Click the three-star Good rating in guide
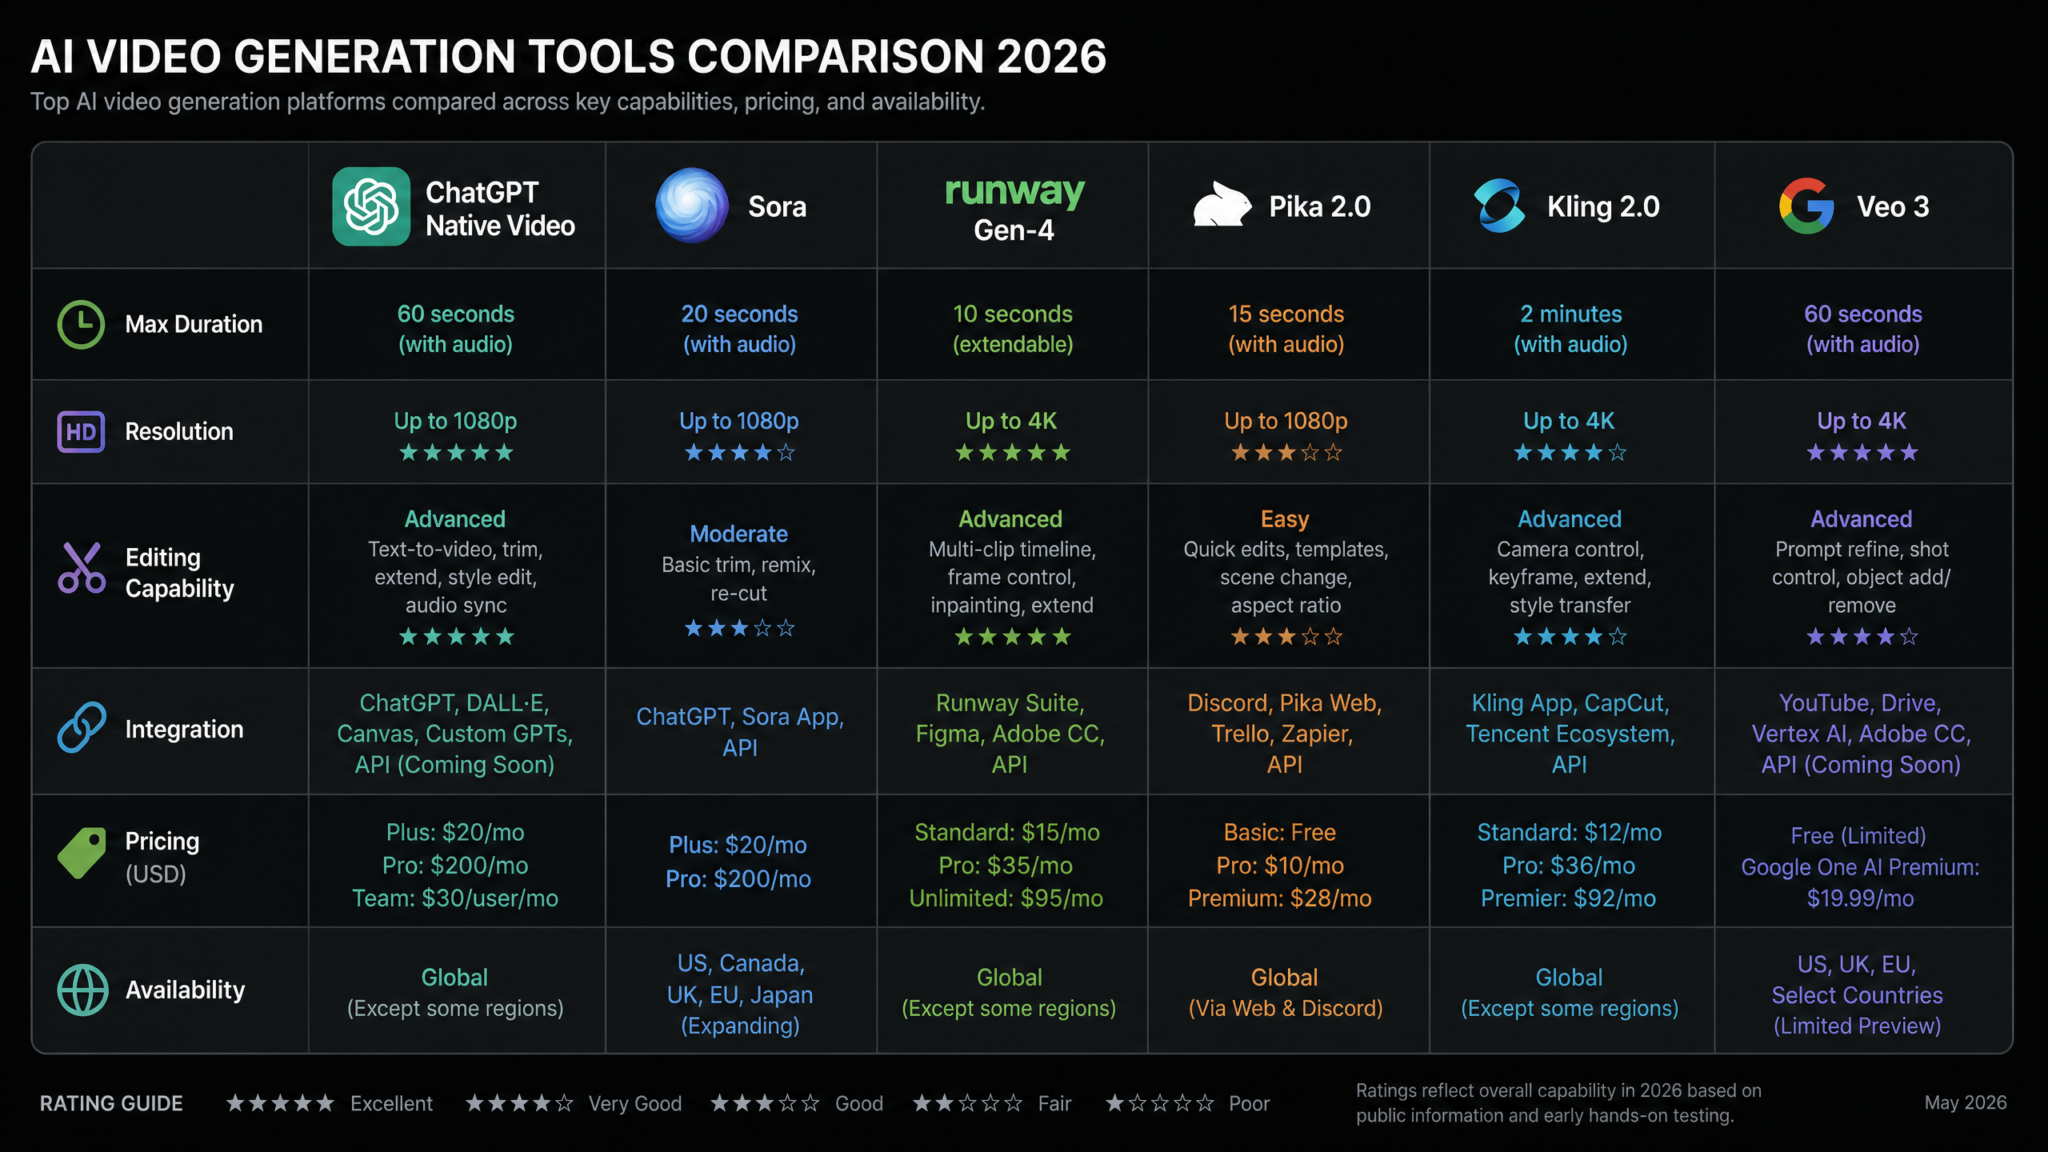The width and height of the screenshot is (2048, 1152). click(765, 1103)
